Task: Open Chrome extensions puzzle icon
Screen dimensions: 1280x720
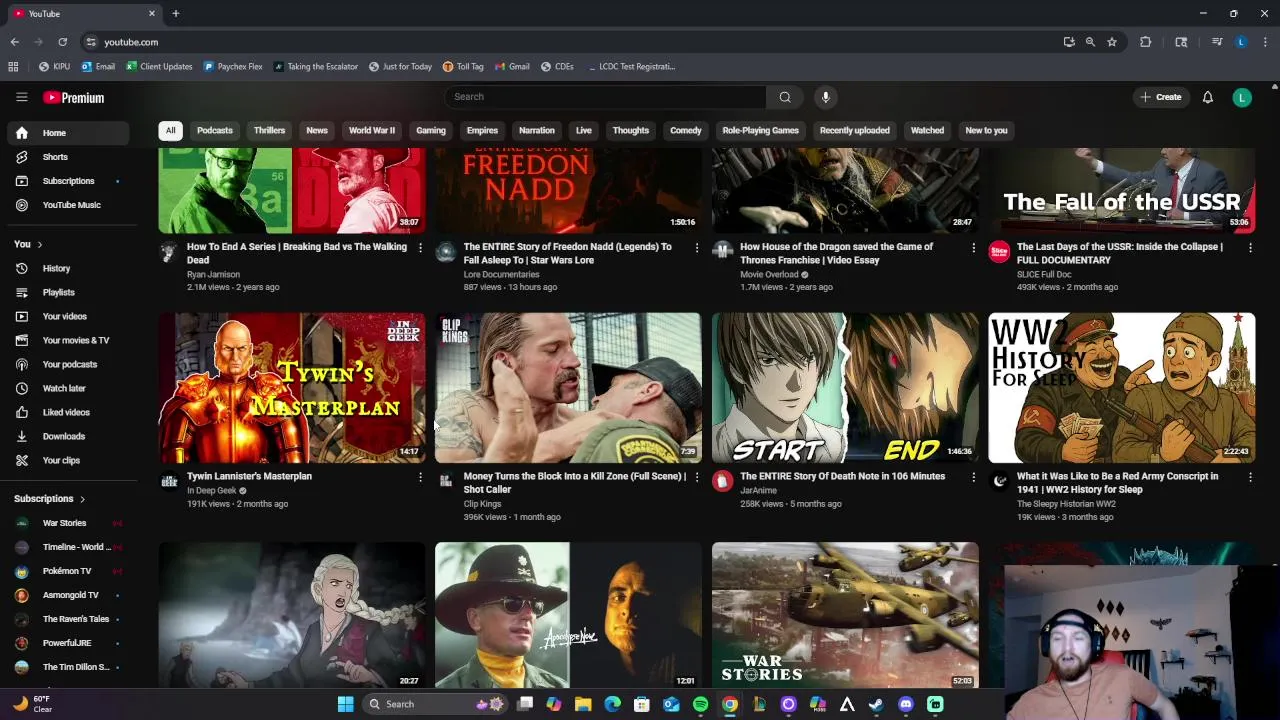Action: [1146, 42]
